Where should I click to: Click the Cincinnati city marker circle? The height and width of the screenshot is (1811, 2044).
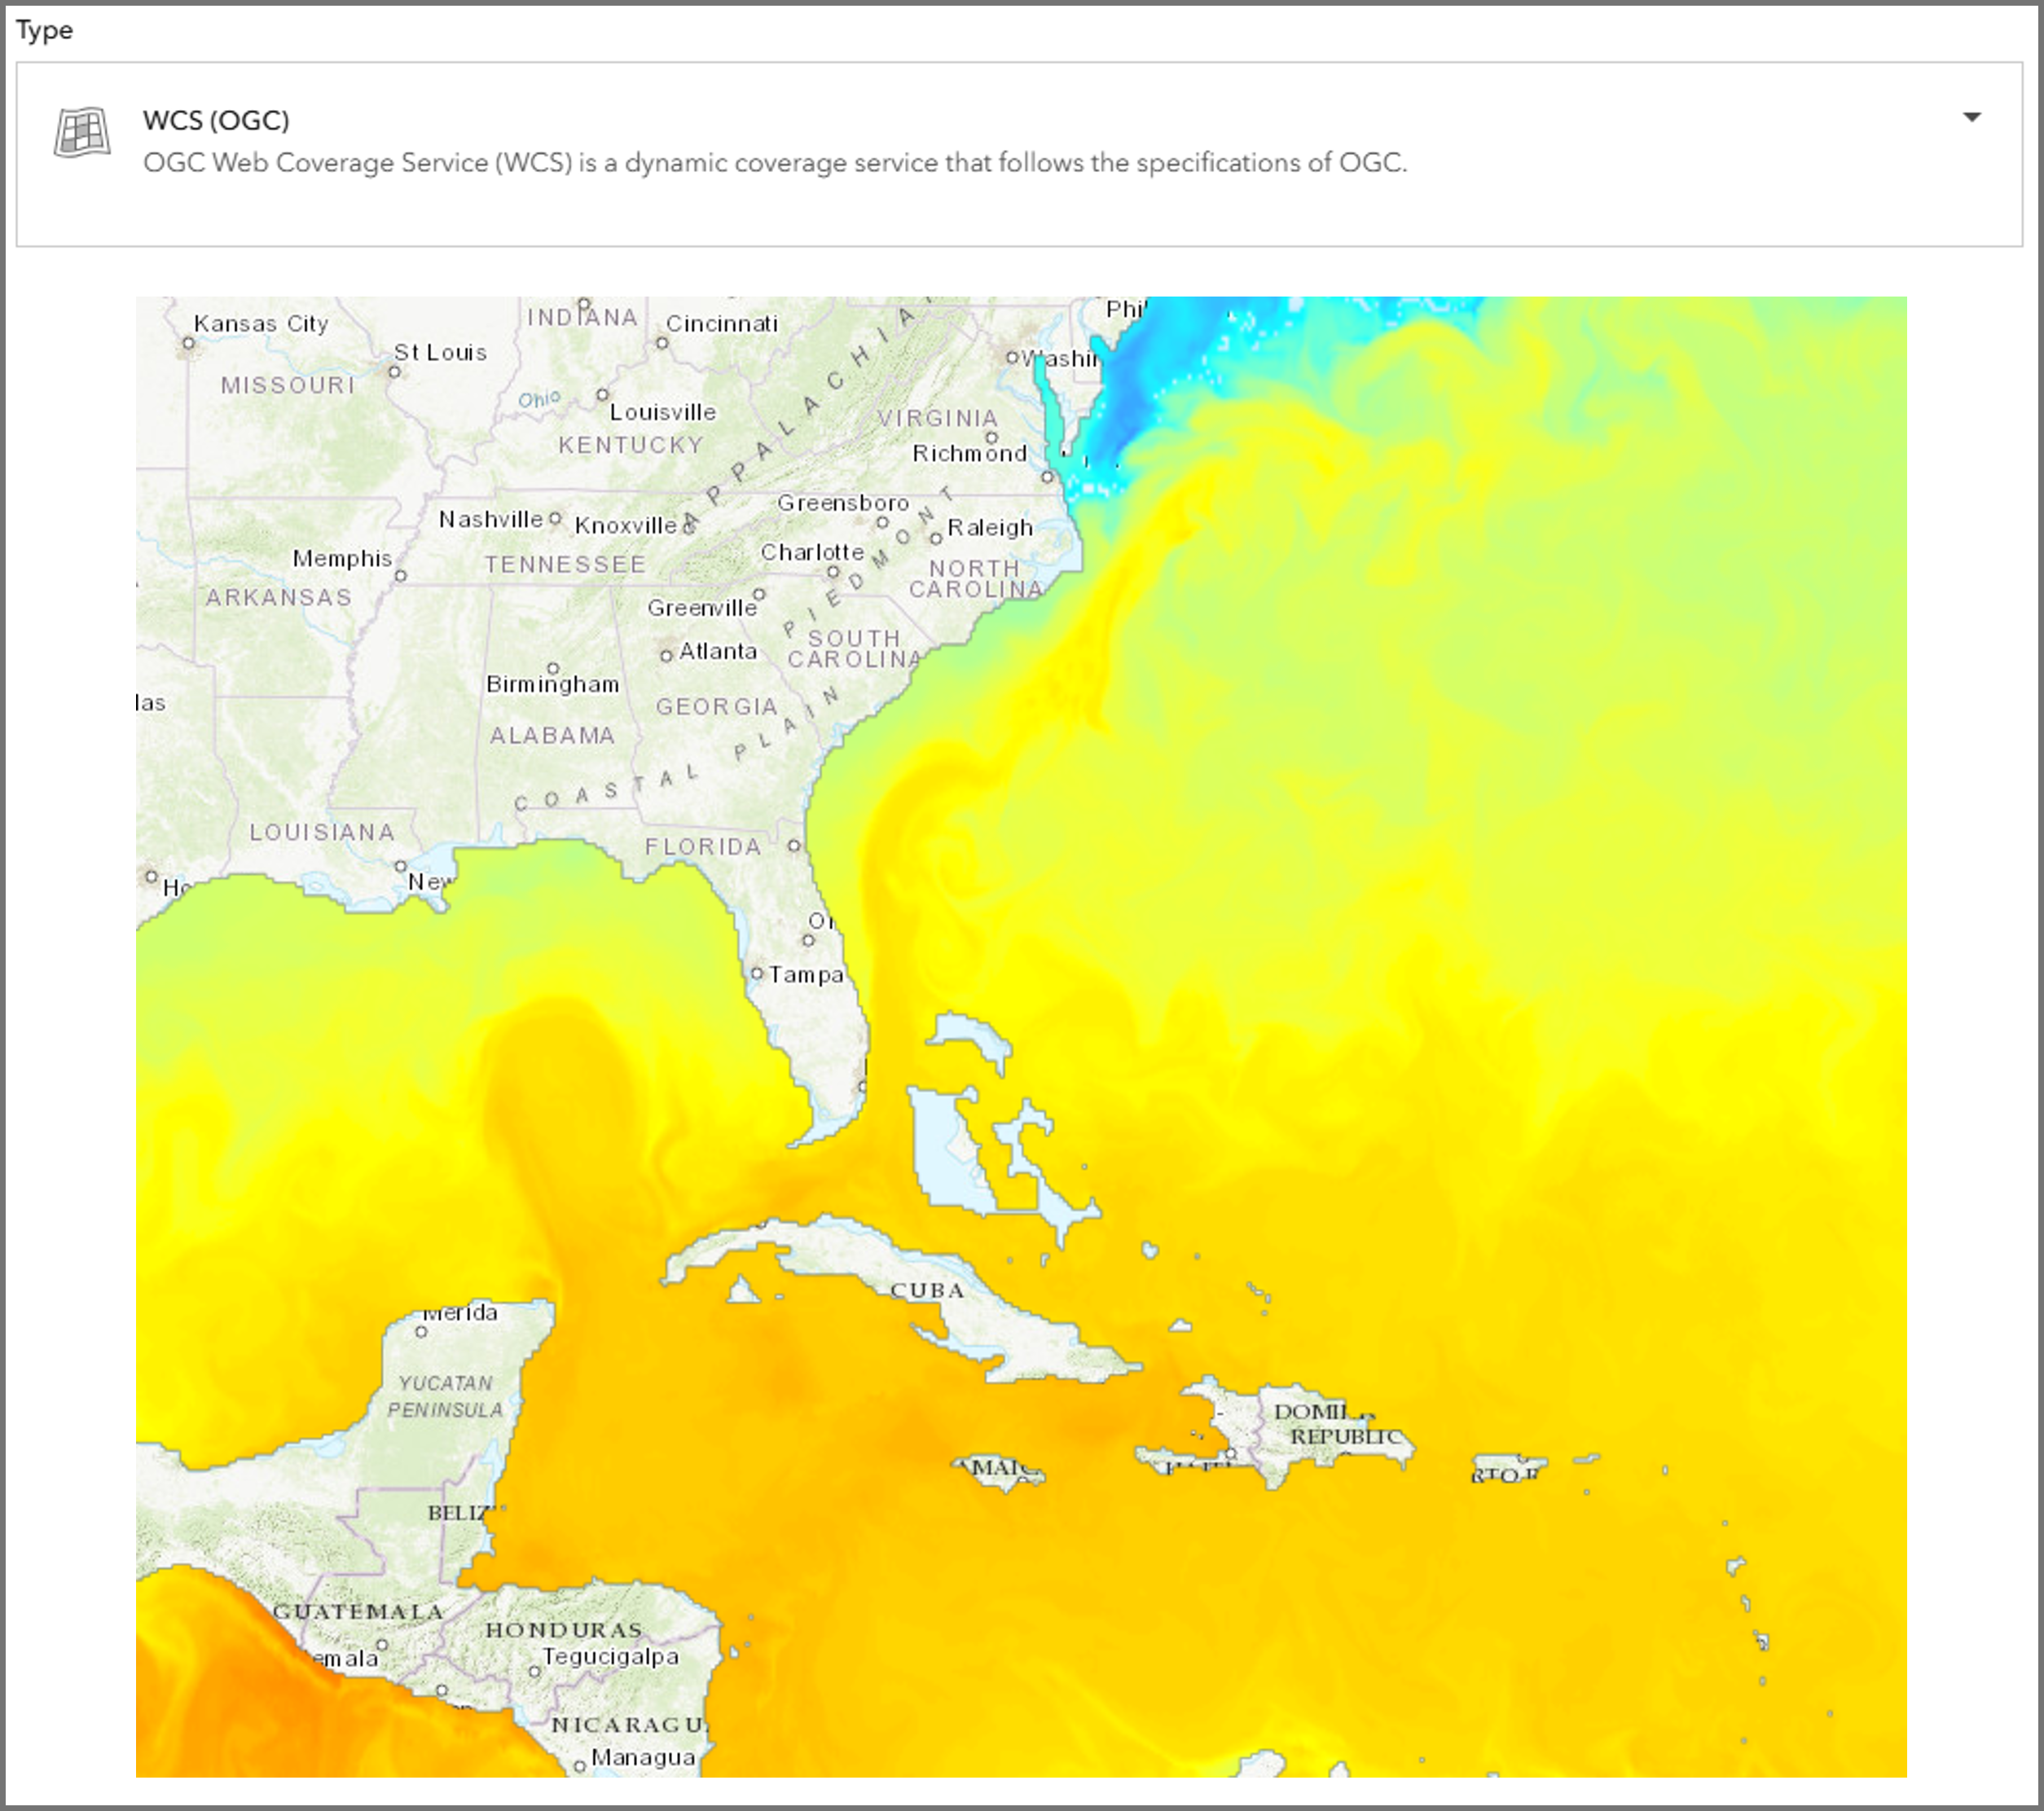(x=662, y=343)
